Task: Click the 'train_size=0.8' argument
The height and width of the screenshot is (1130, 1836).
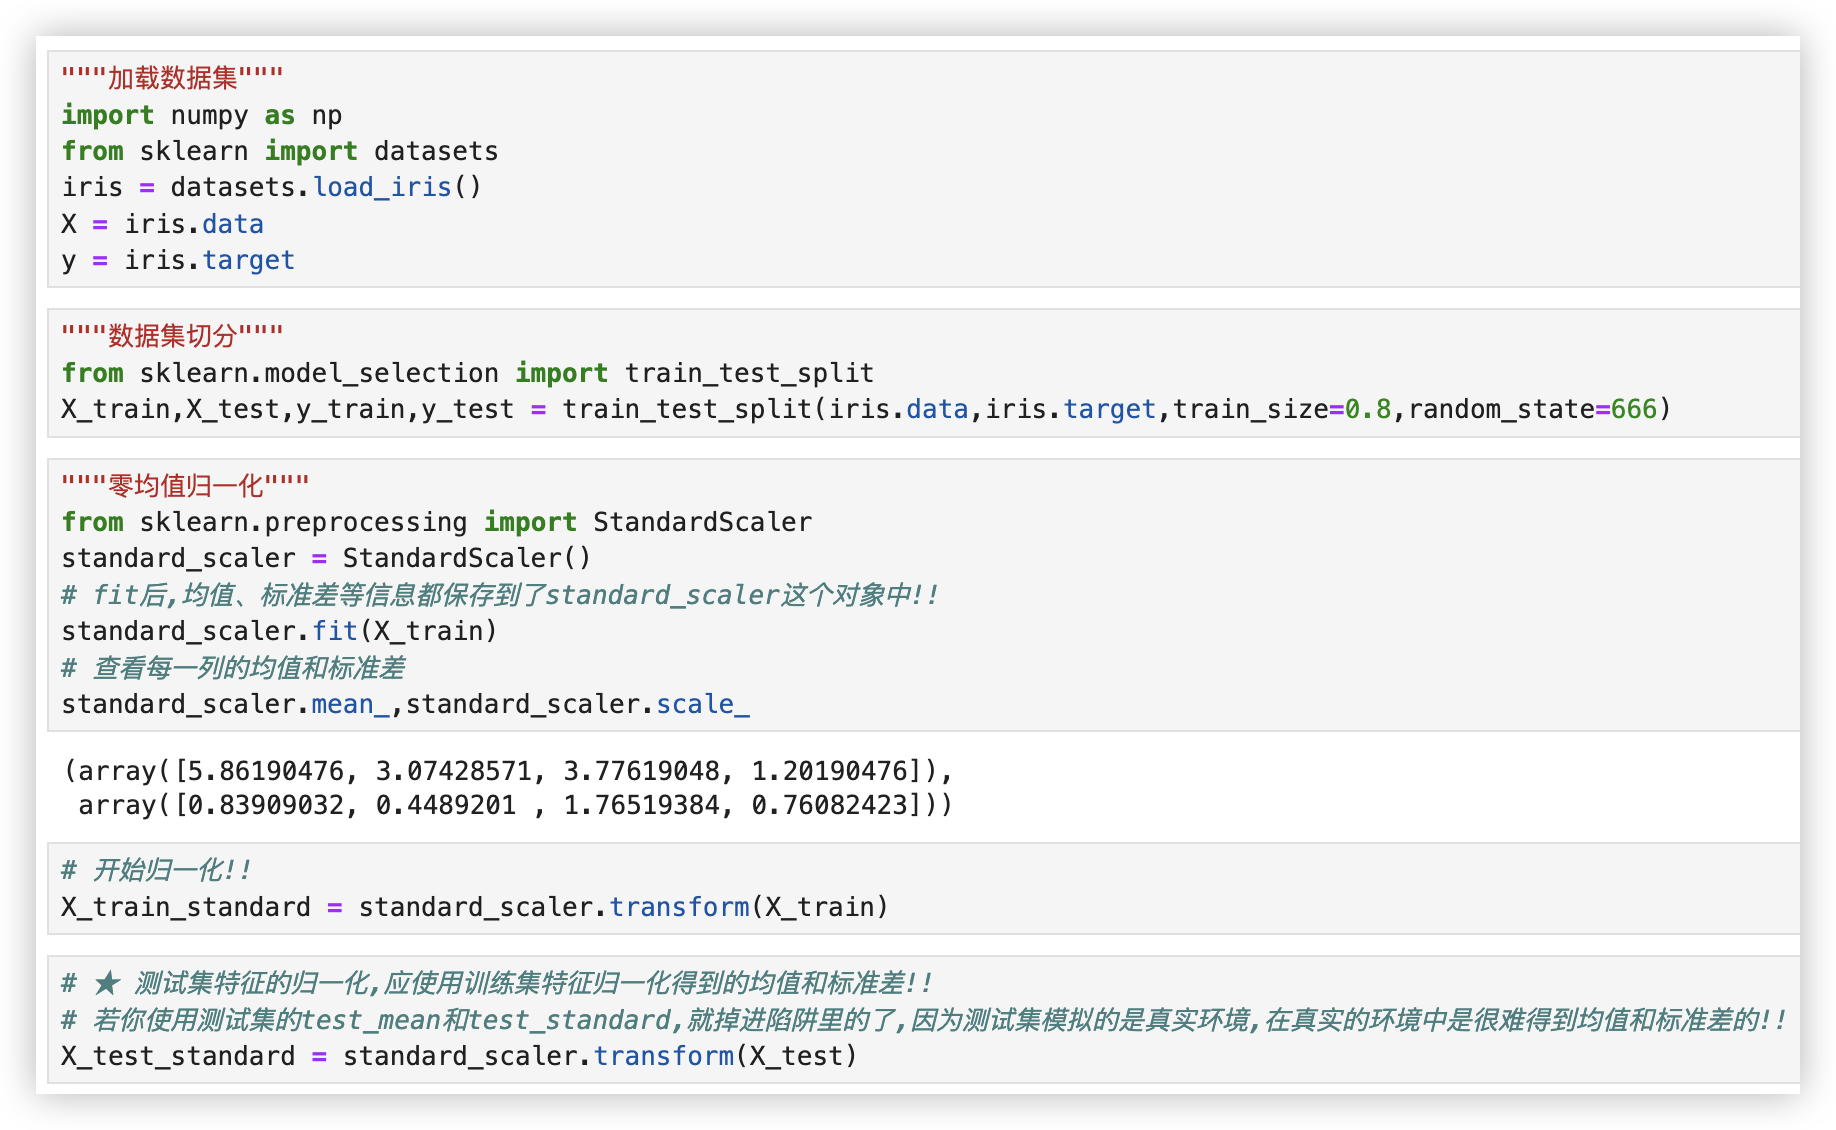Action: [x=1281, y=409]
